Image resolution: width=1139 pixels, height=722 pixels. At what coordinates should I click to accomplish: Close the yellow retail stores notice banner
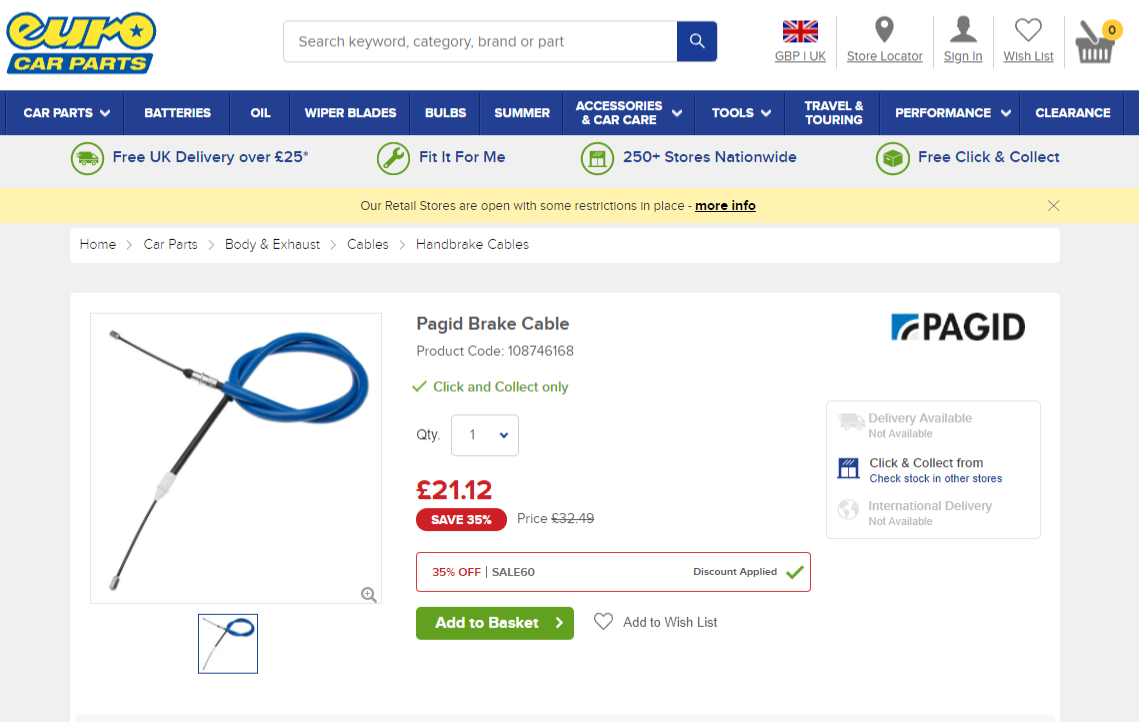tap(1053, 206)
